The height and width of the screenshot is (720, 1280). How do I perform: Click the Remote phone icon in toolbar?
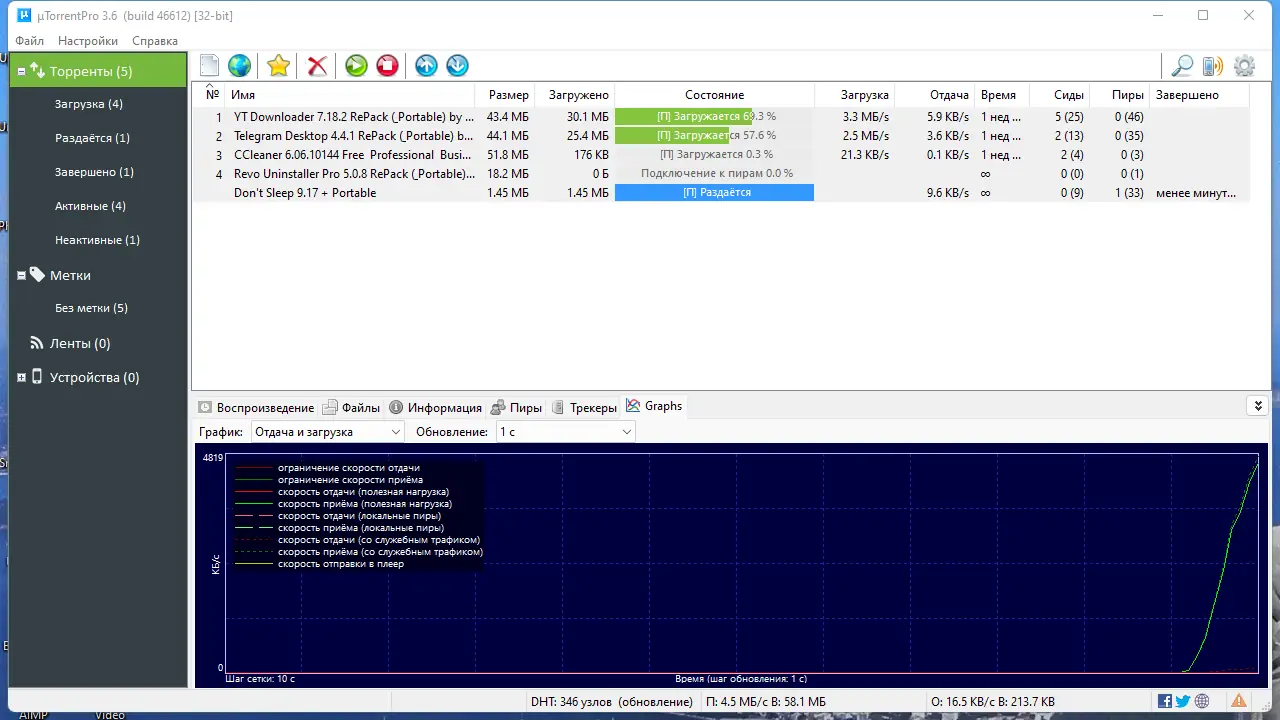(x=1213, y=66)
